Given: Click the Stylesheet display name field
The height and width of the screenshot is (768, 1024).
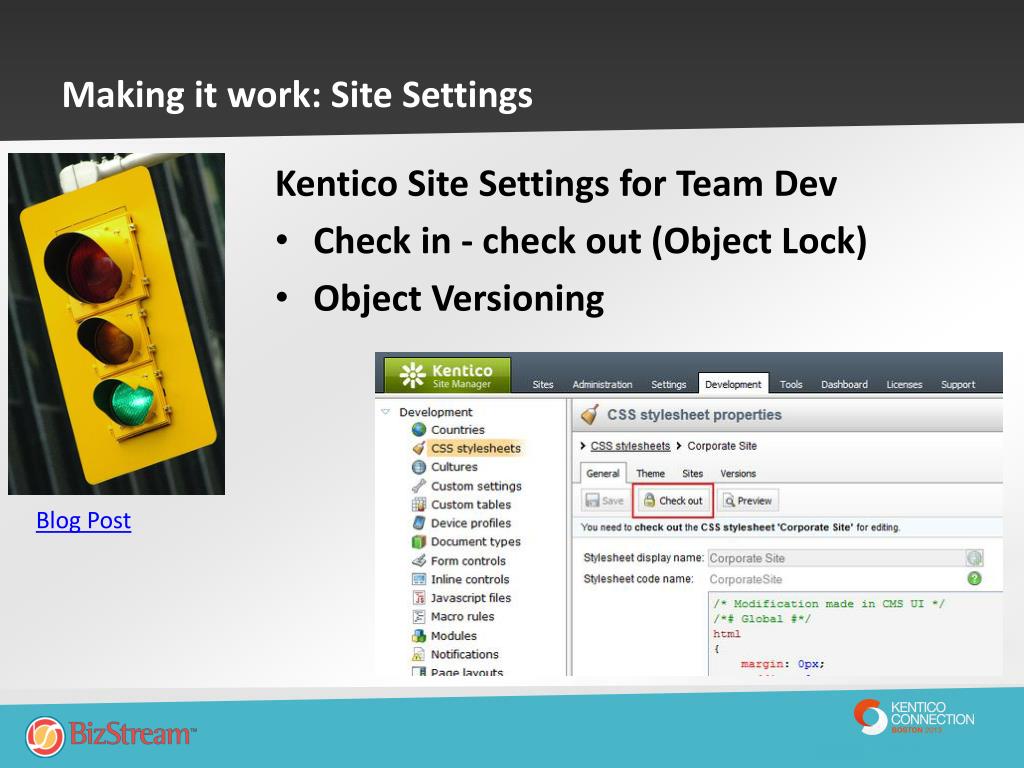Looking at the screenshot, I should click(836, 558).
